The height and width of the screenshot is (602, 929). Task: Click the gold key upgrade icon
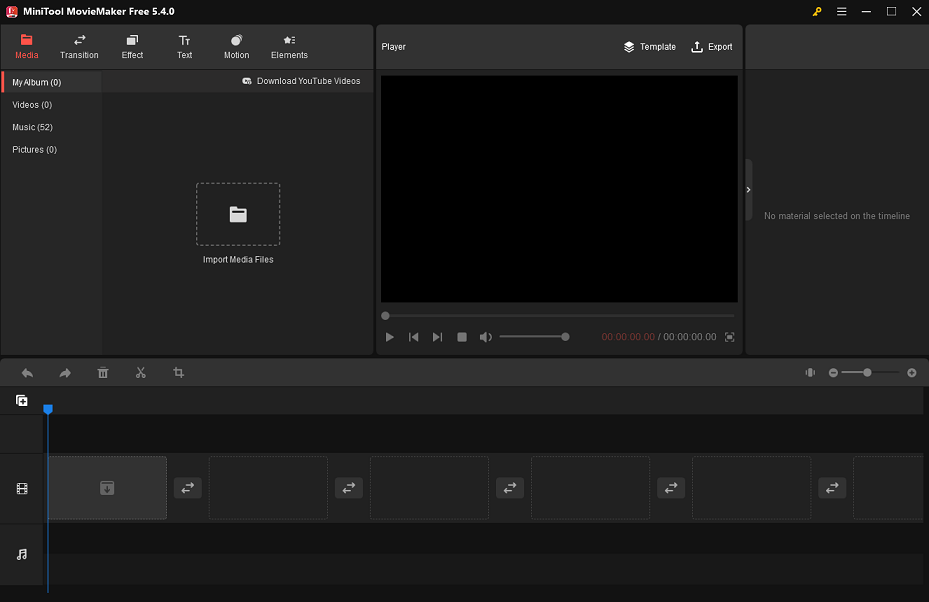click(x=817, y=12)
